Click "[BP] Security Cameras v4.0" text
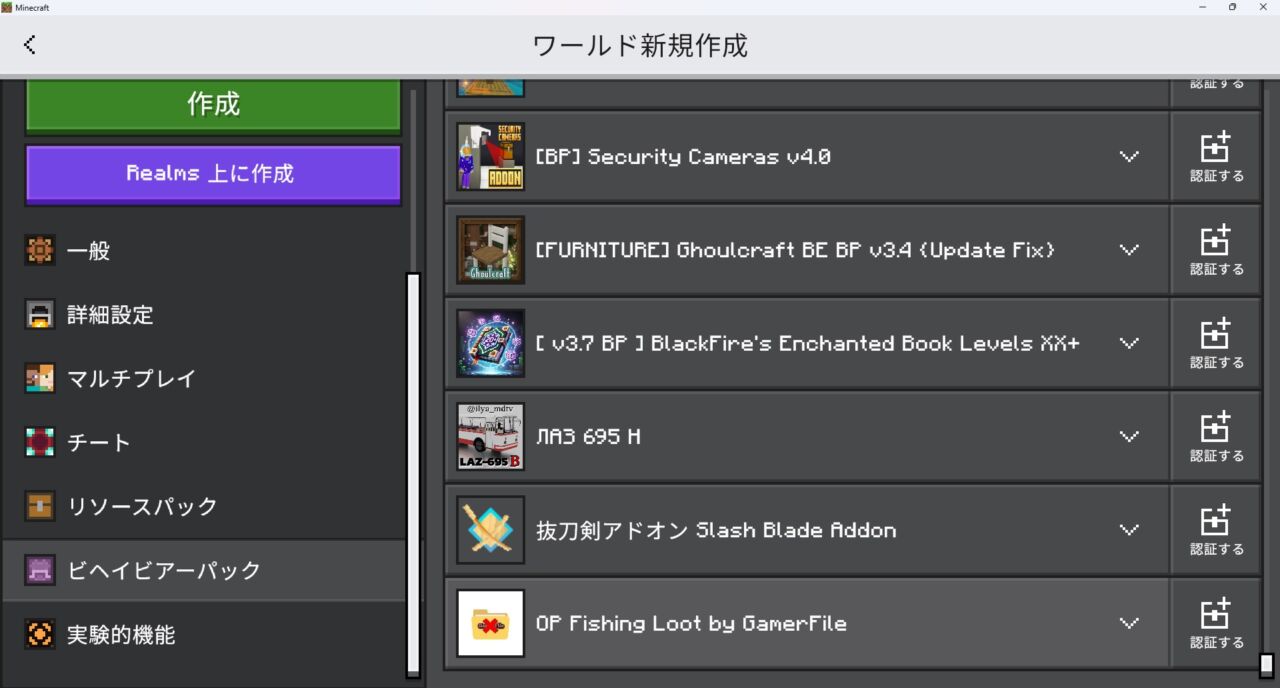The width and height of the screenshot is (1280, 688). tap(683, 157)
